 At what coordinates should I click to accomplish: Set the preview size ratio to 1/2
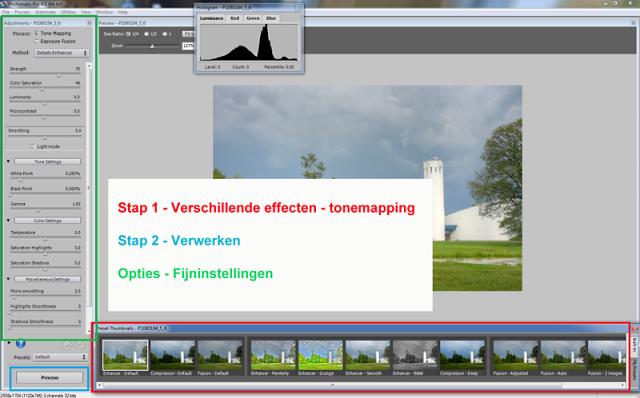[x=151, y=34]
